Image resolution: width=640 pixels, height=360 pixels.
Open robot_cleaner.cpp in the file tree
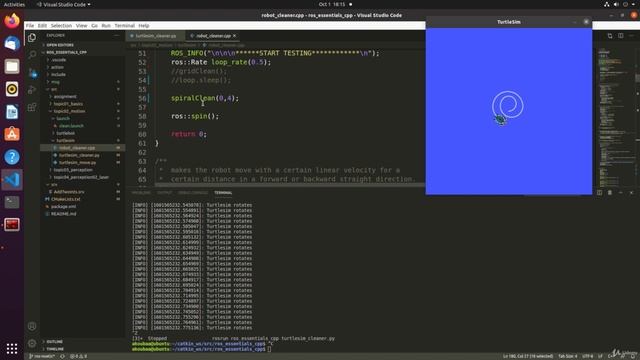click(77, 148)
